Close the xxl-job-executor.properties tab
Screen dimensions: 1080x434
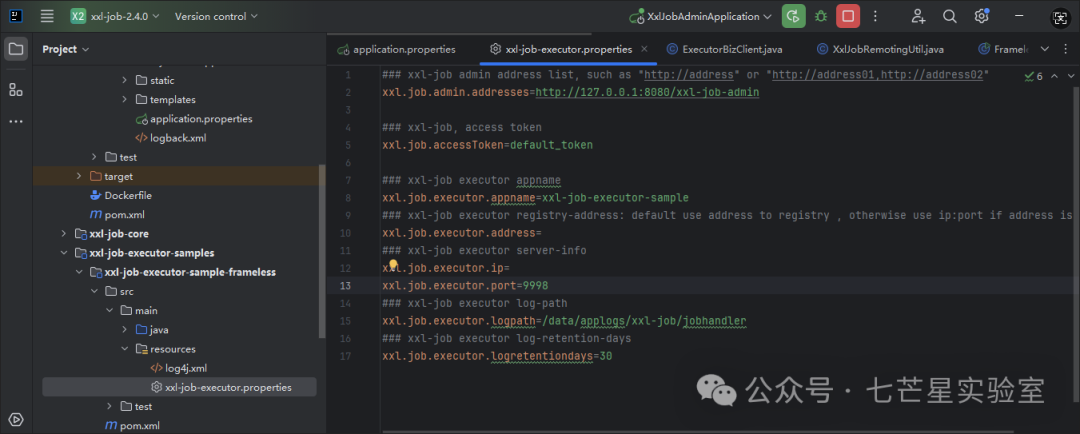(x=645, y=49)
